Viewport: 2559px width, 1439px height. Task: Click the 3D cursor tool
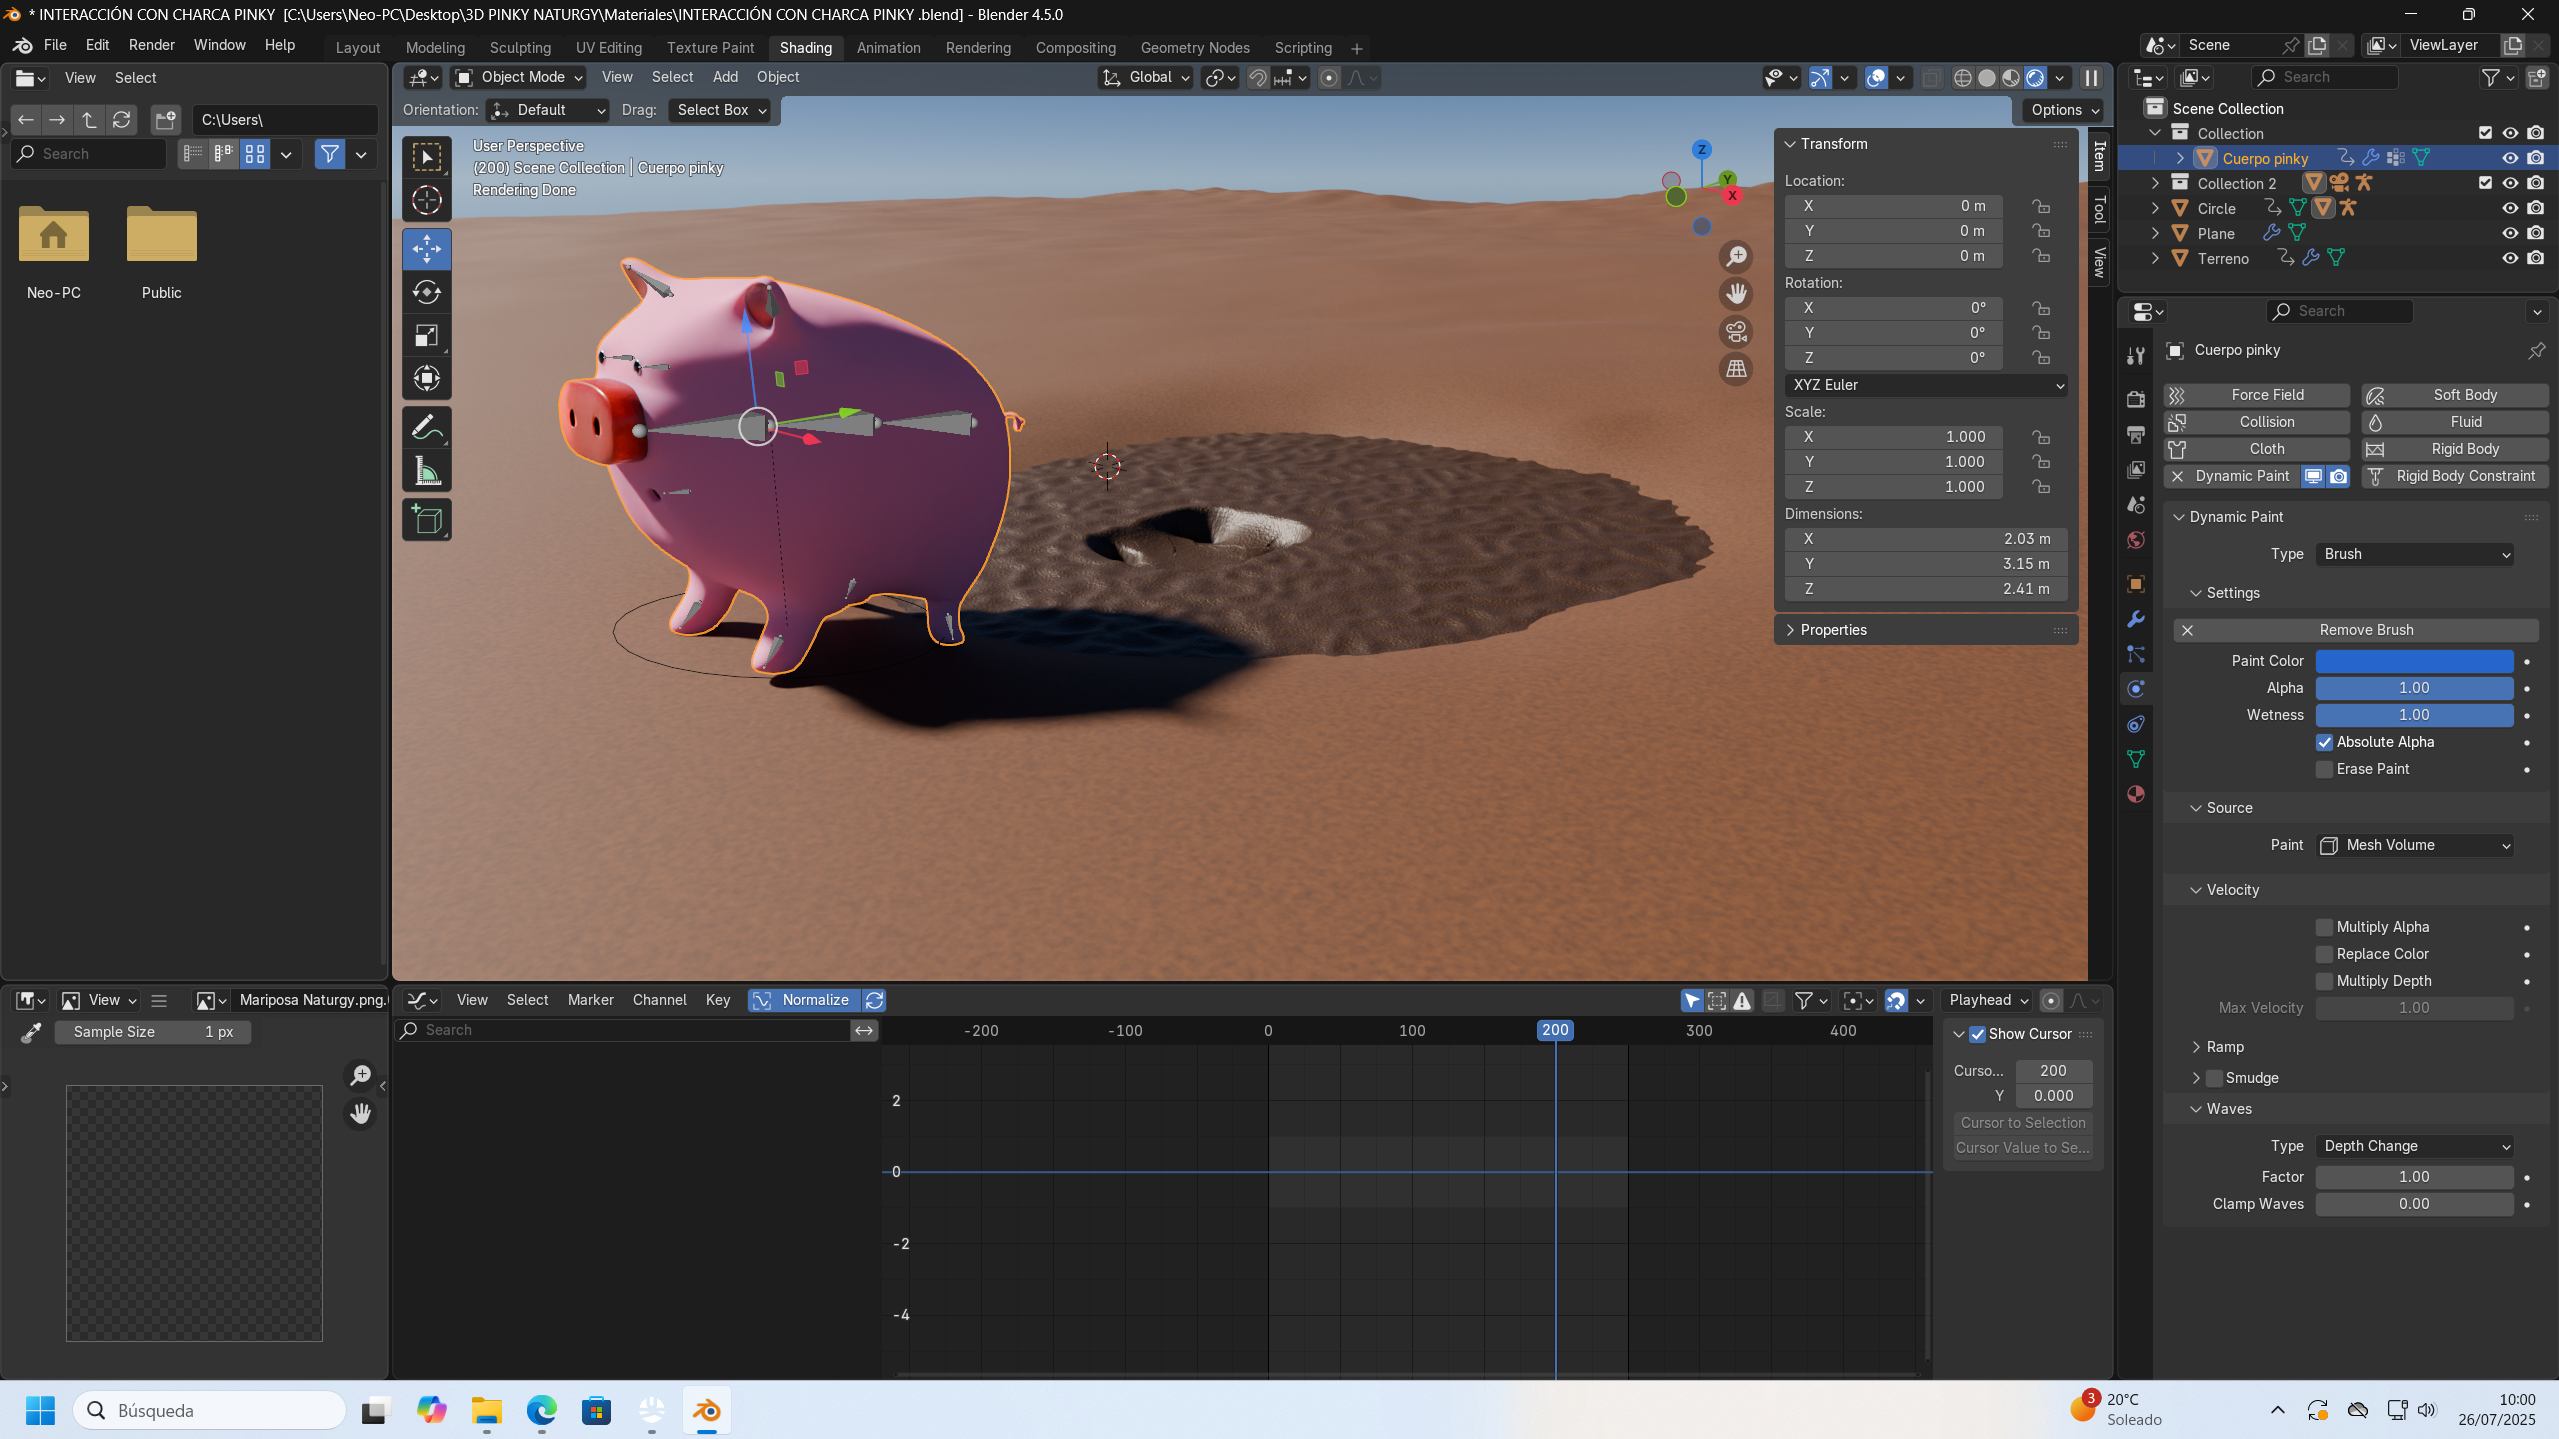427,201
